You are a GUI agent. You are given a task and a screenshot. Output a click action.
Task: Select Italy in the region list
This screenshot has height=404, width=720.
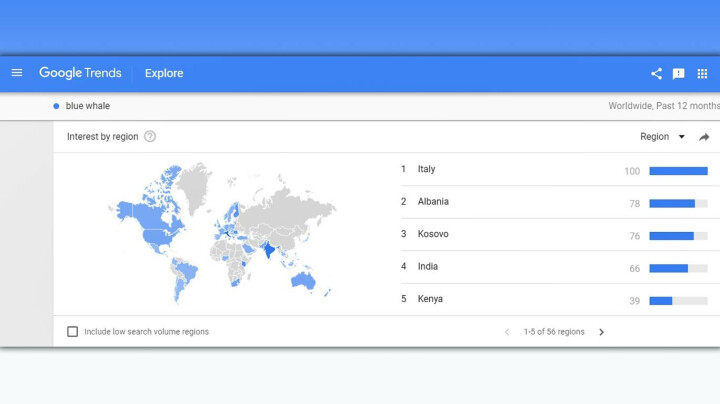tap(426, 169)
